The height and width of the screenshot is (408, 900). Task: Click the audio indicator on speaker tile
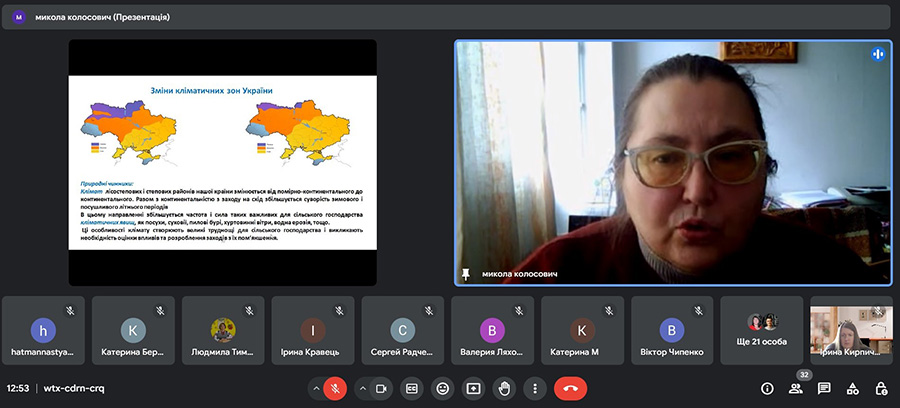click(x=878, y=54)
